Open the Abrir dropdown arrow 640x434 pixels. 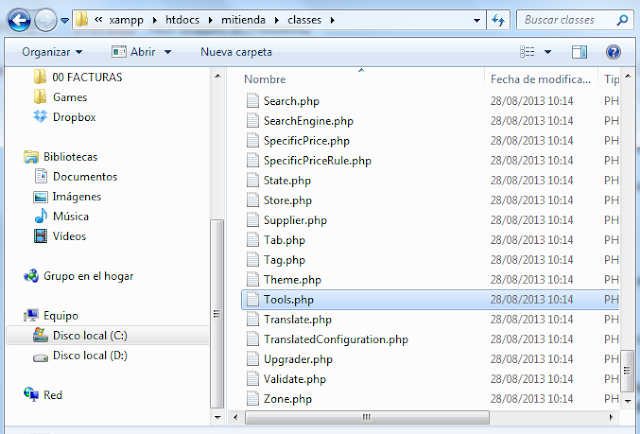coord(168,52)
